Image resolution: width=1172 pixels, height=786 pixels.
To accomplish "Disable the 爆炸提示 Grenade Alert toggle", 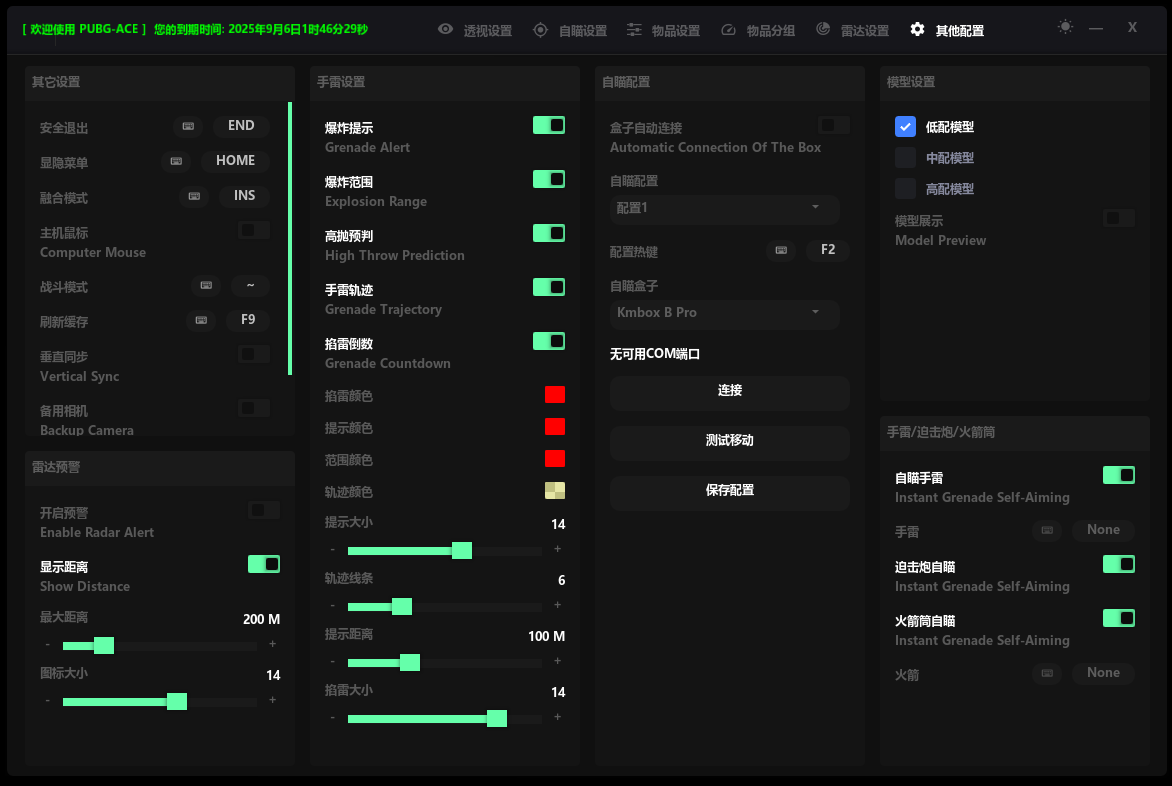I will tap(549, 125).
